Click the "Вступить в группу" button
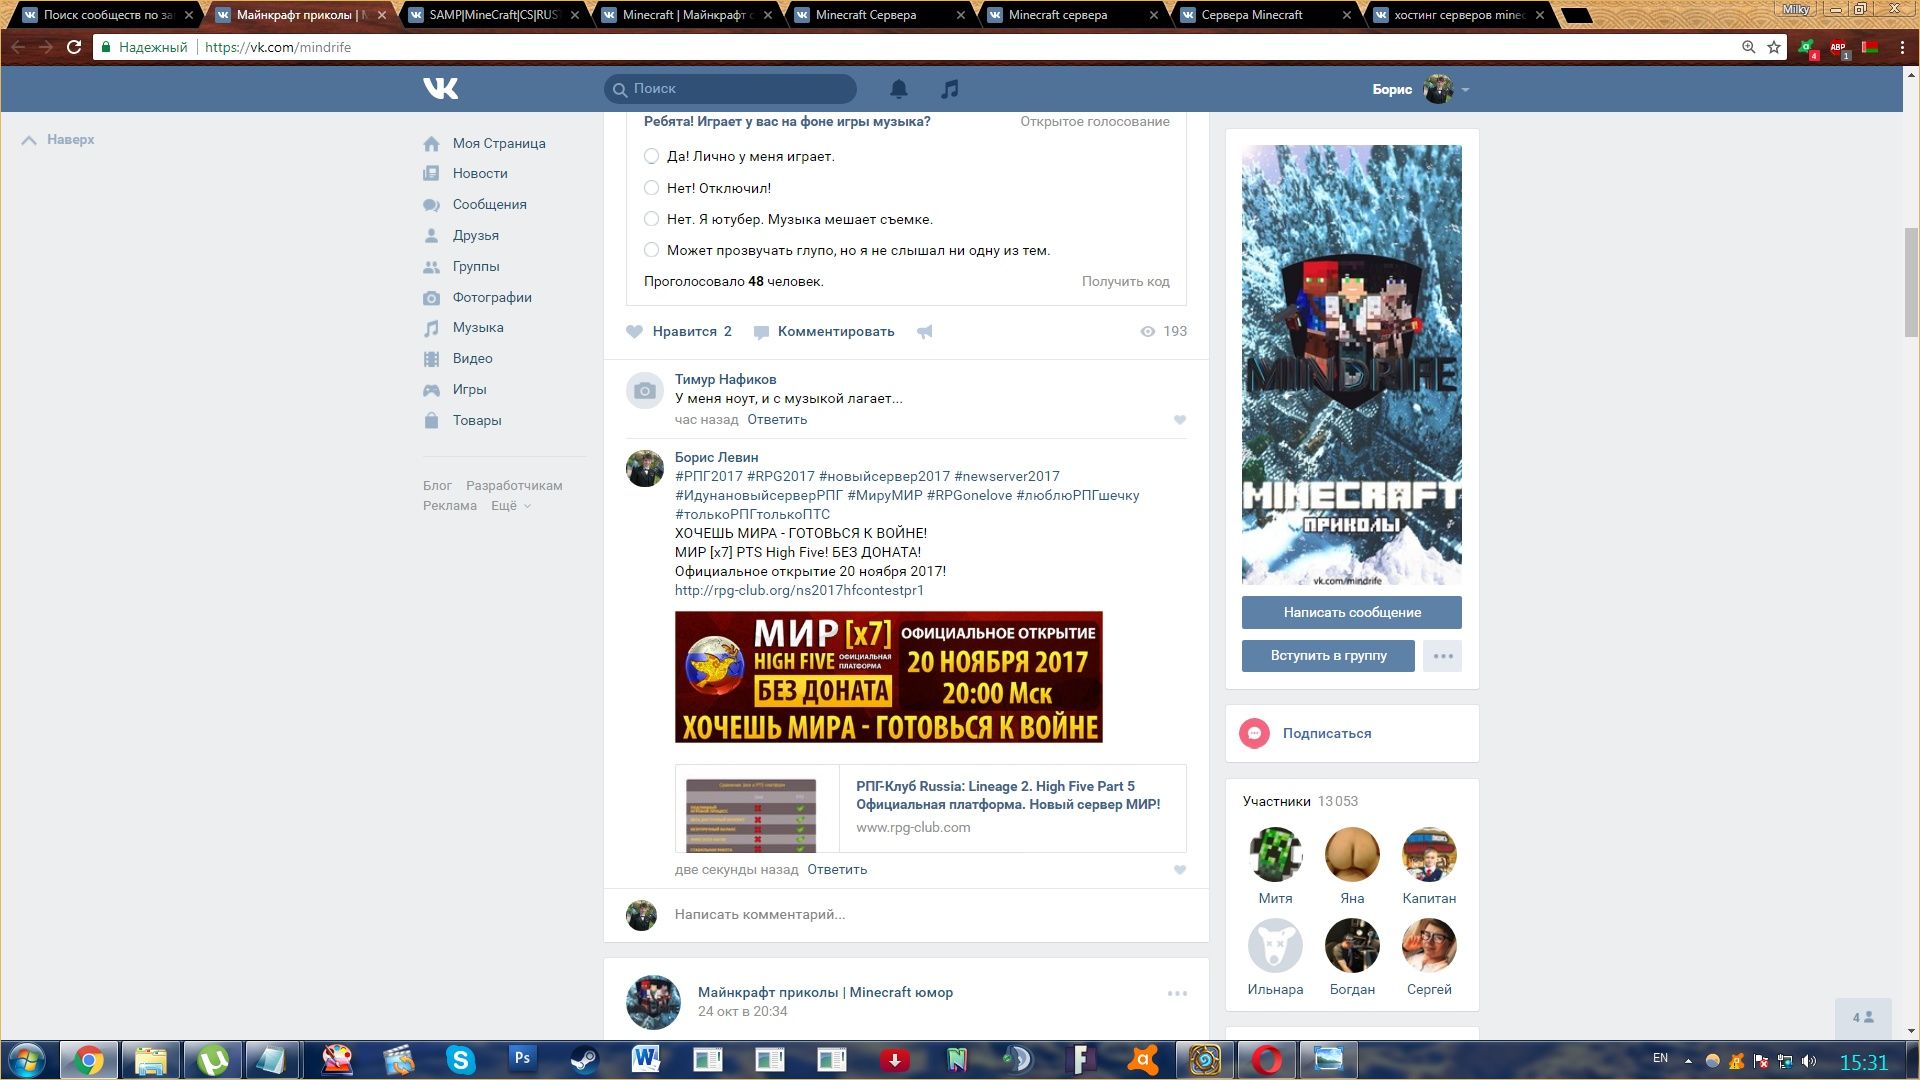This screenshot has width=1920, height=1080. click(1327, 656)
